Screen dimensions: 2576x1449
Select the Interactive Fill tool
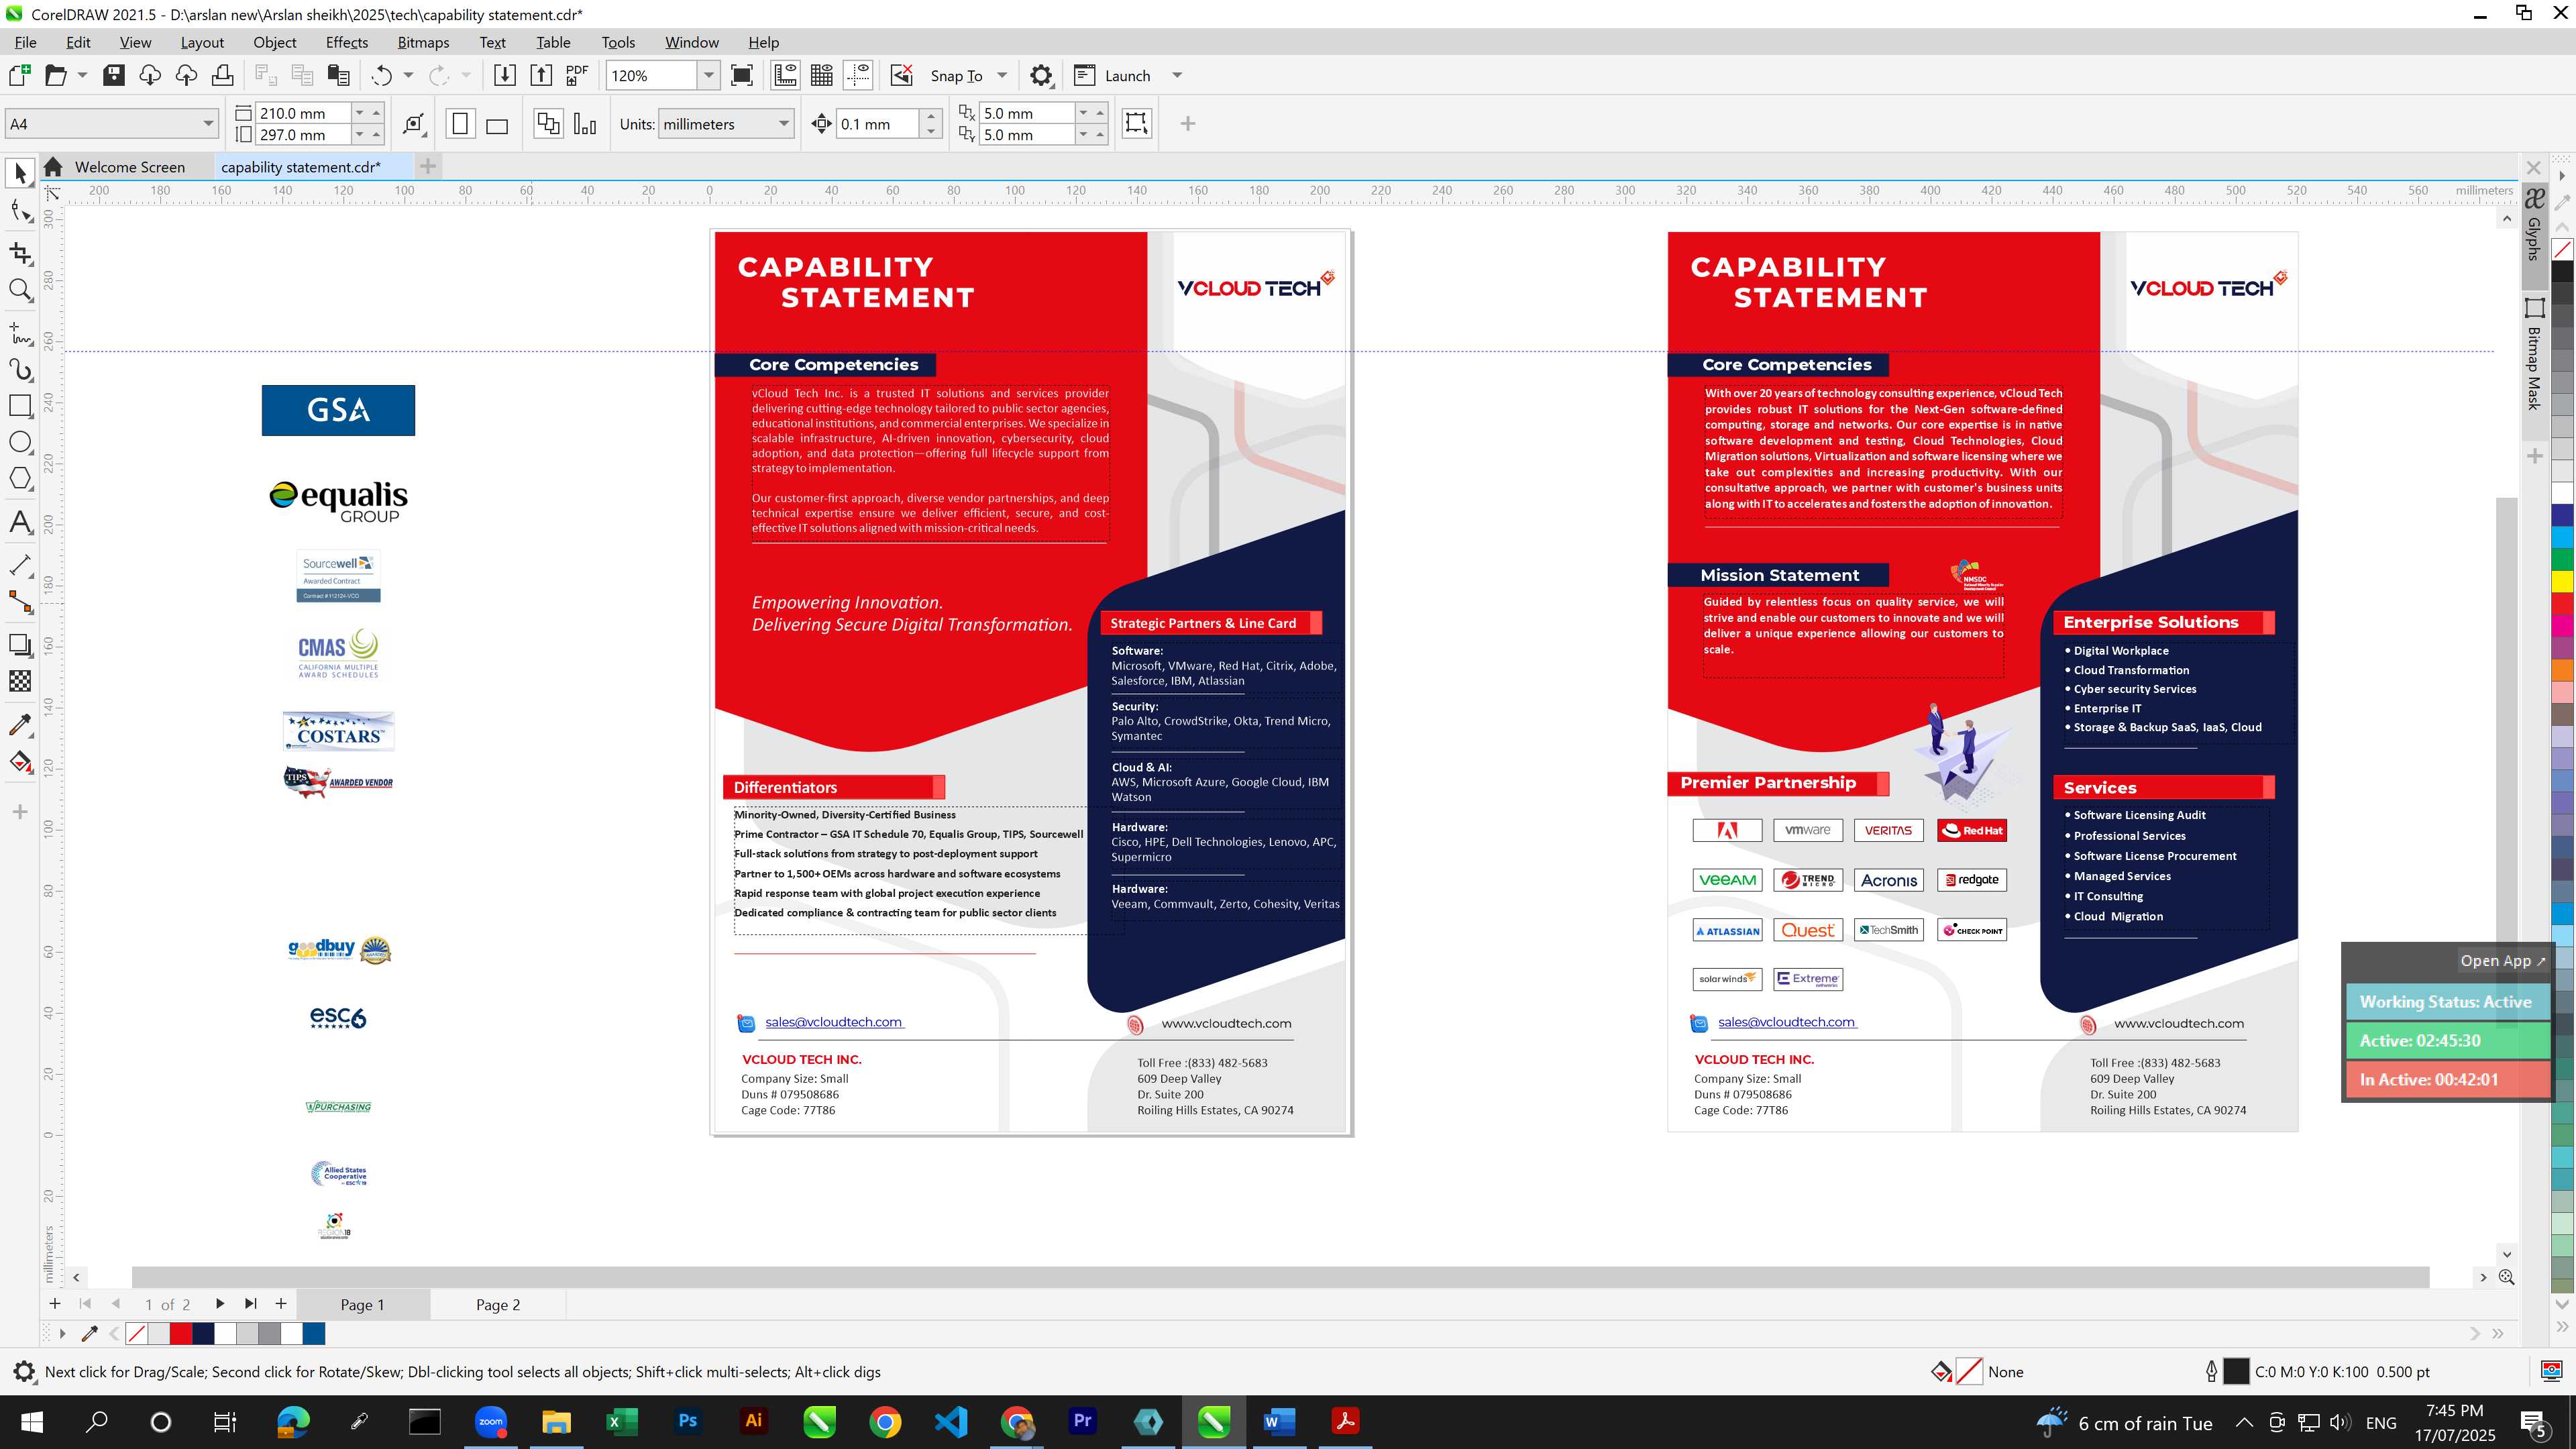tap(20, 762)
